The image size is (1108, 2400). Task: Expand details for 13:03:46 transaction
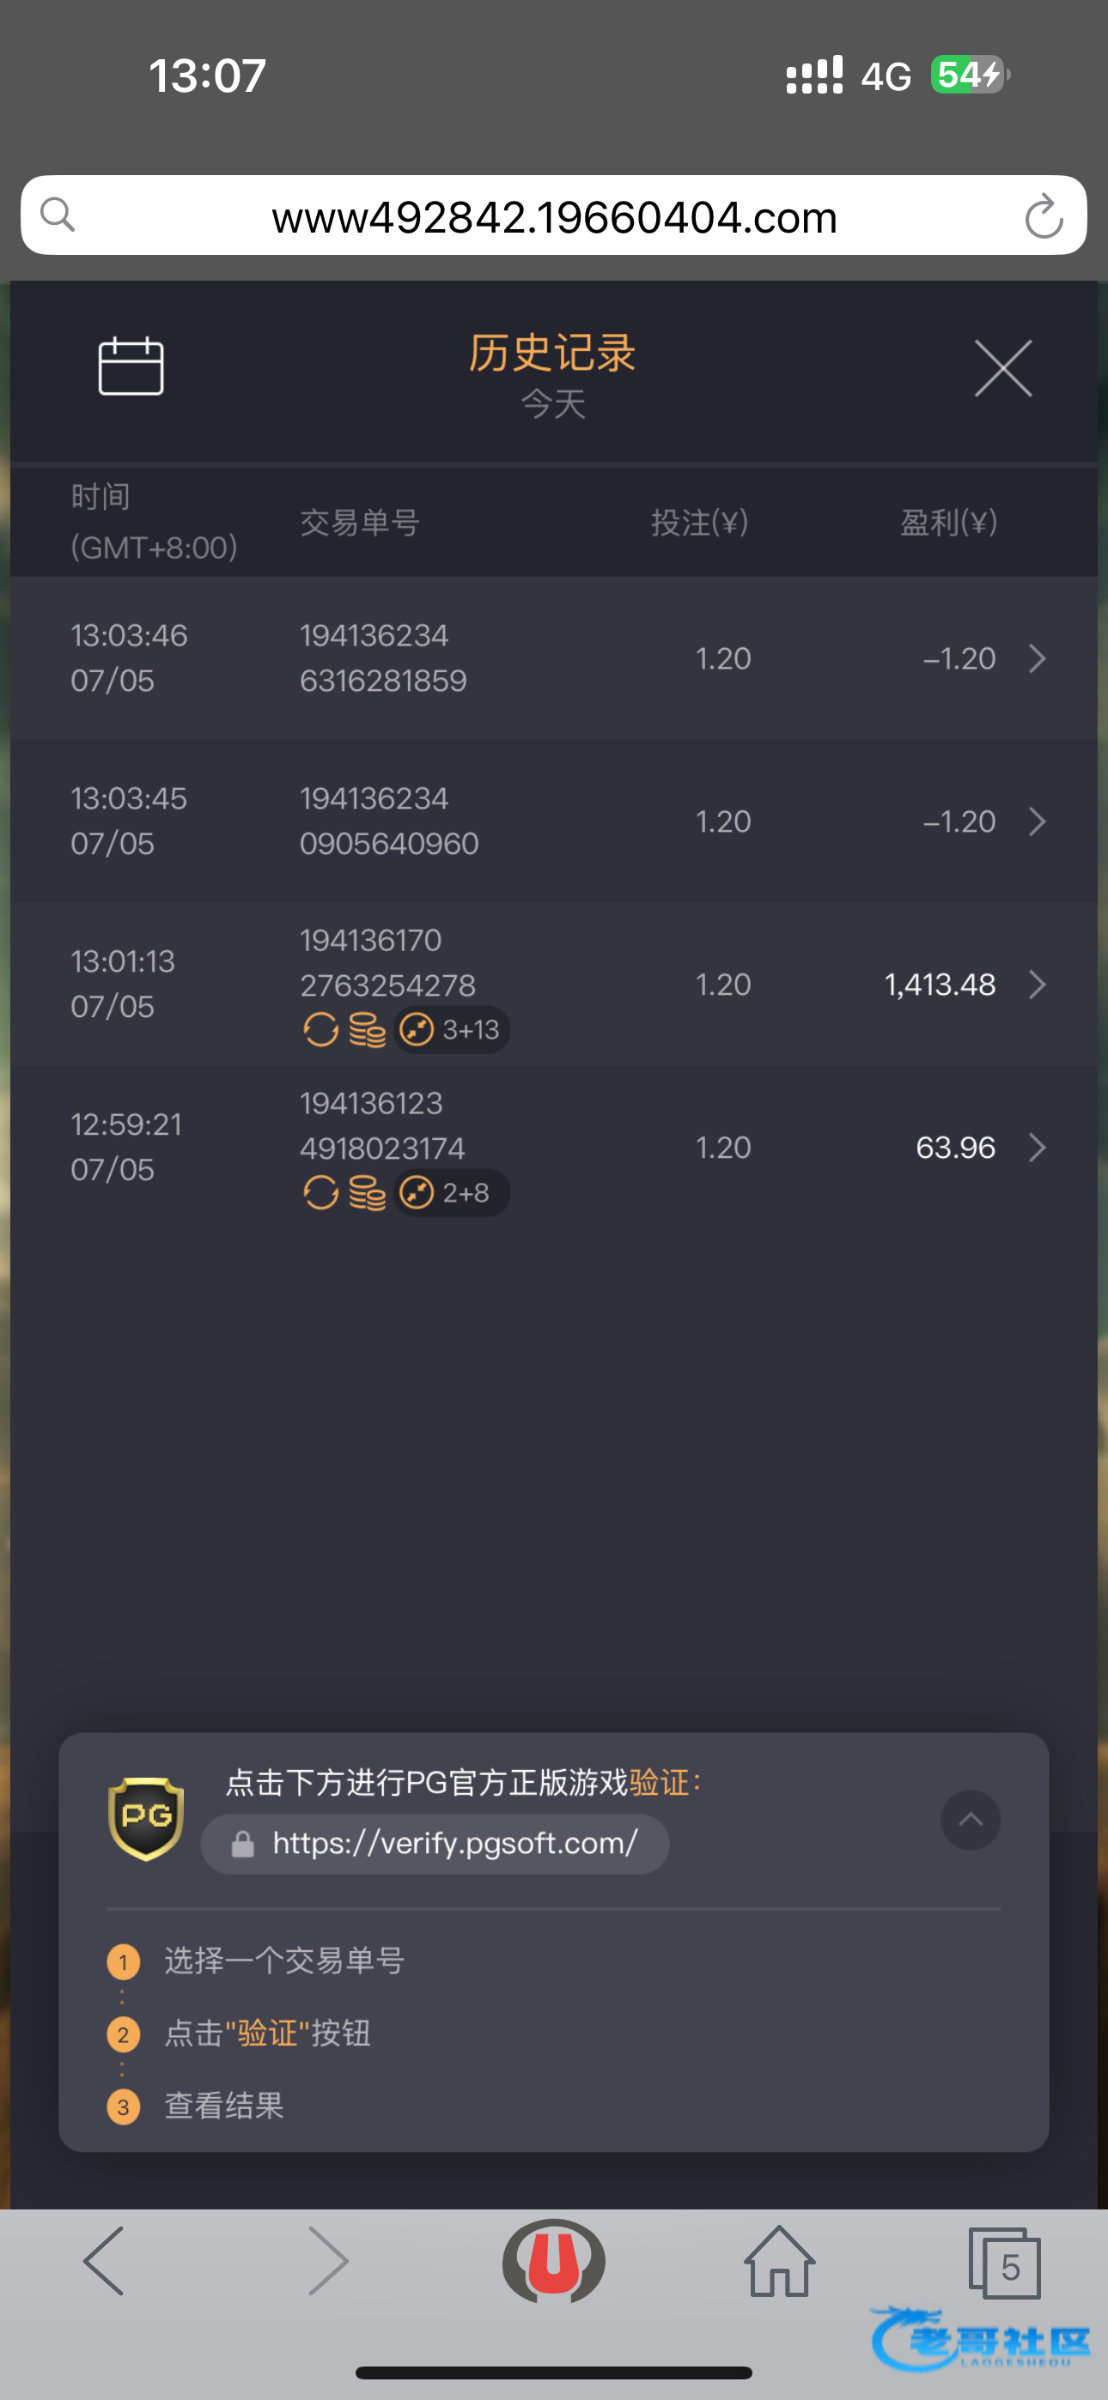point(1037,658)
